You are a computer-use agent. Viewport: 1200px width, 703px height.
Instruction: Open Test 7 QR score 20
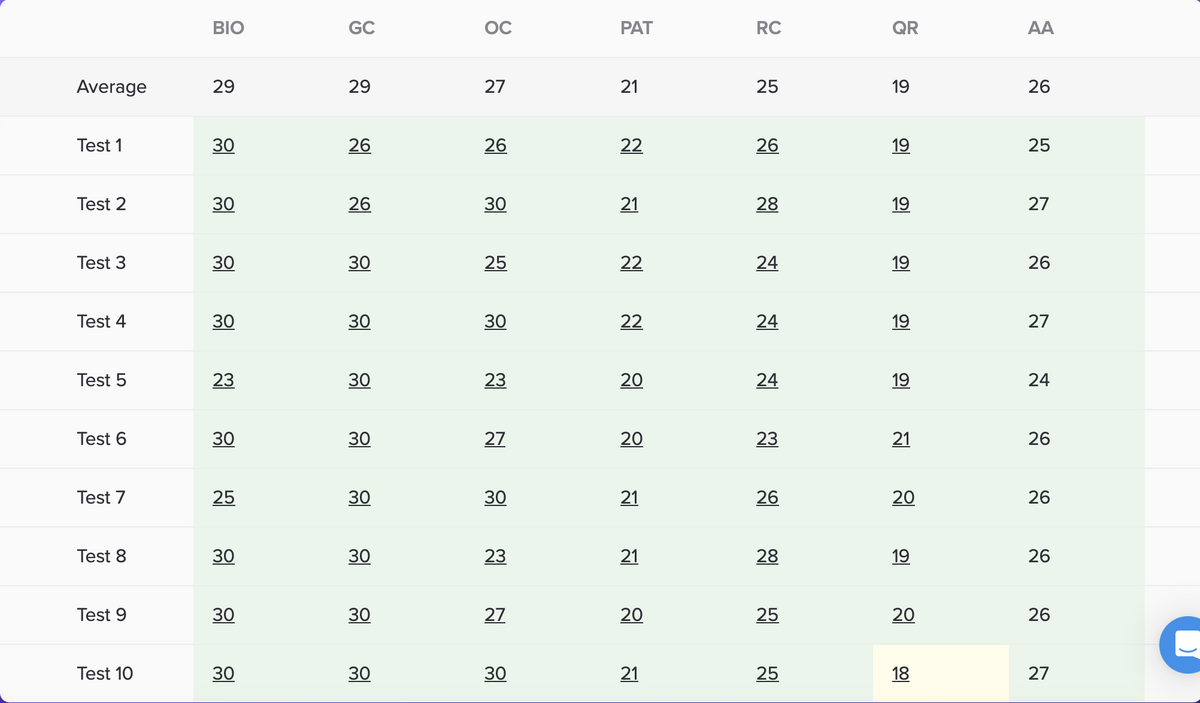(x=903, y=498)
